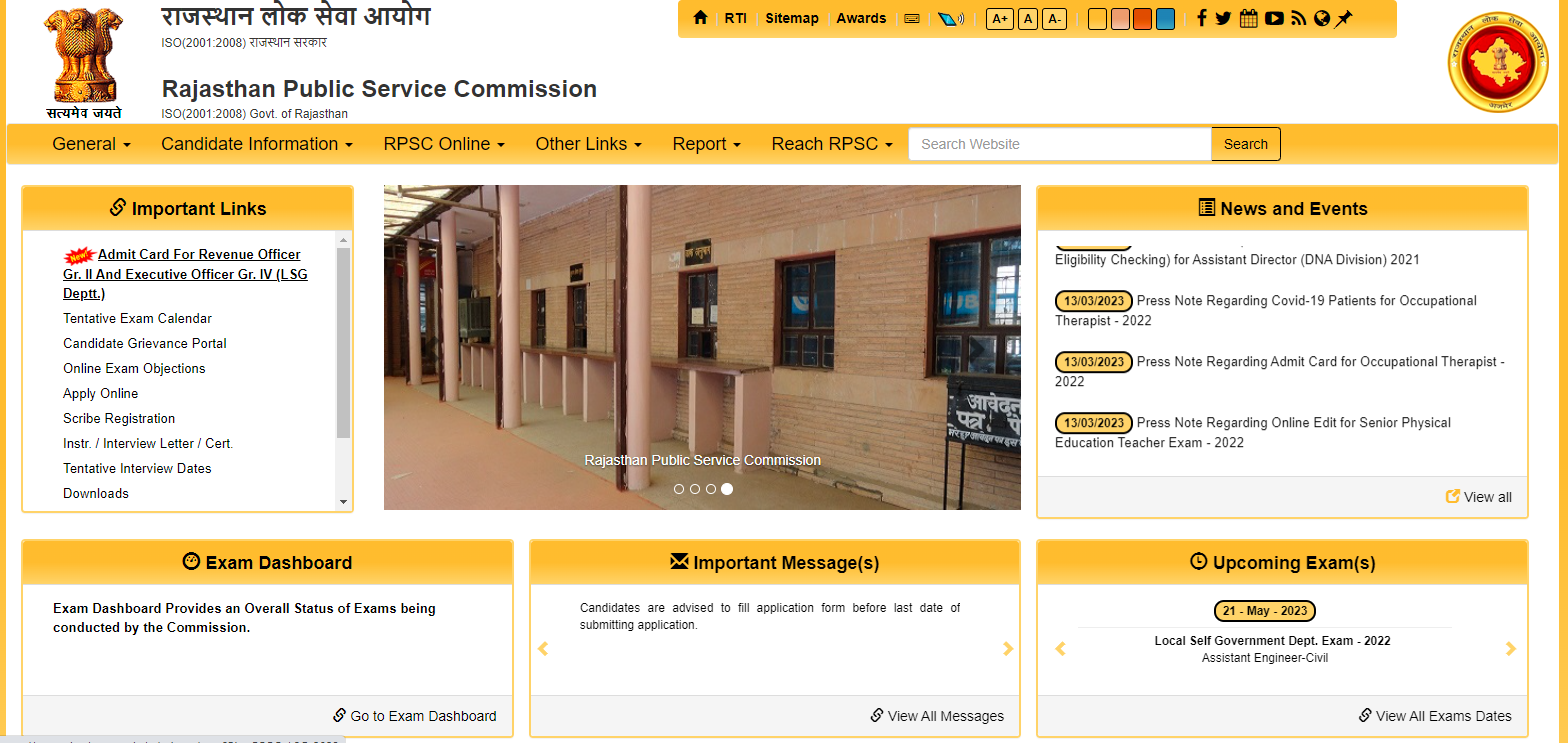Image resolution: width=1568 pixels, height=743 pixels.
Task: Open Candidate Grievance Portal link
Action: point(145,343)
